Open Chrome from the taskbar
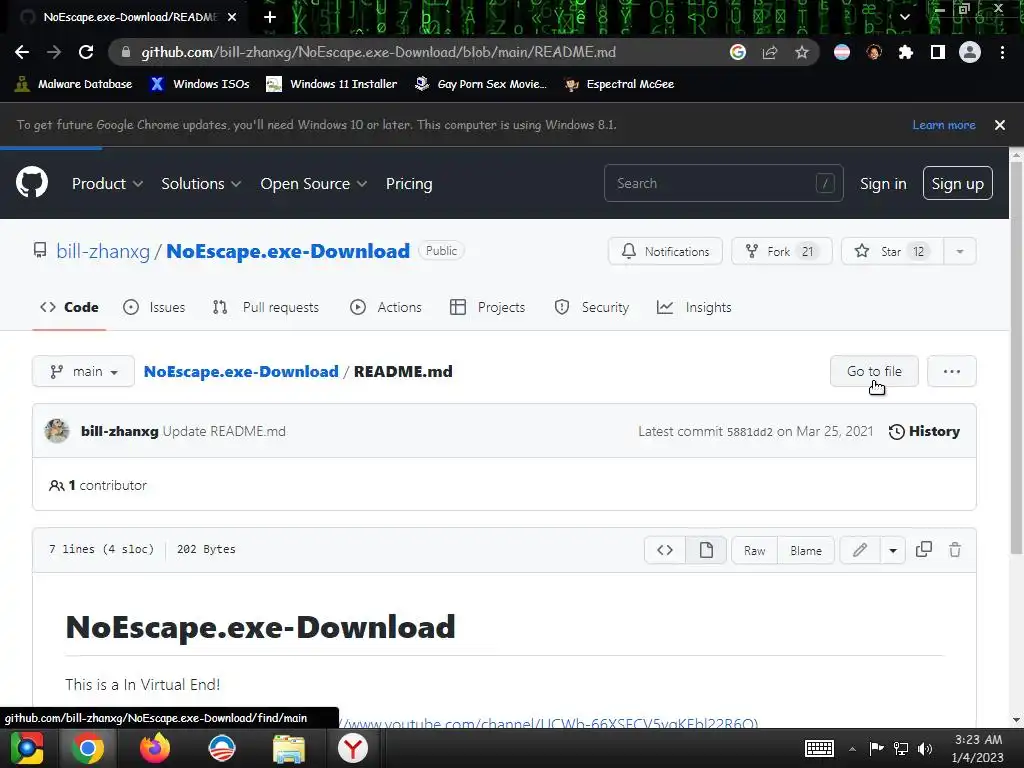 point(87,748)
